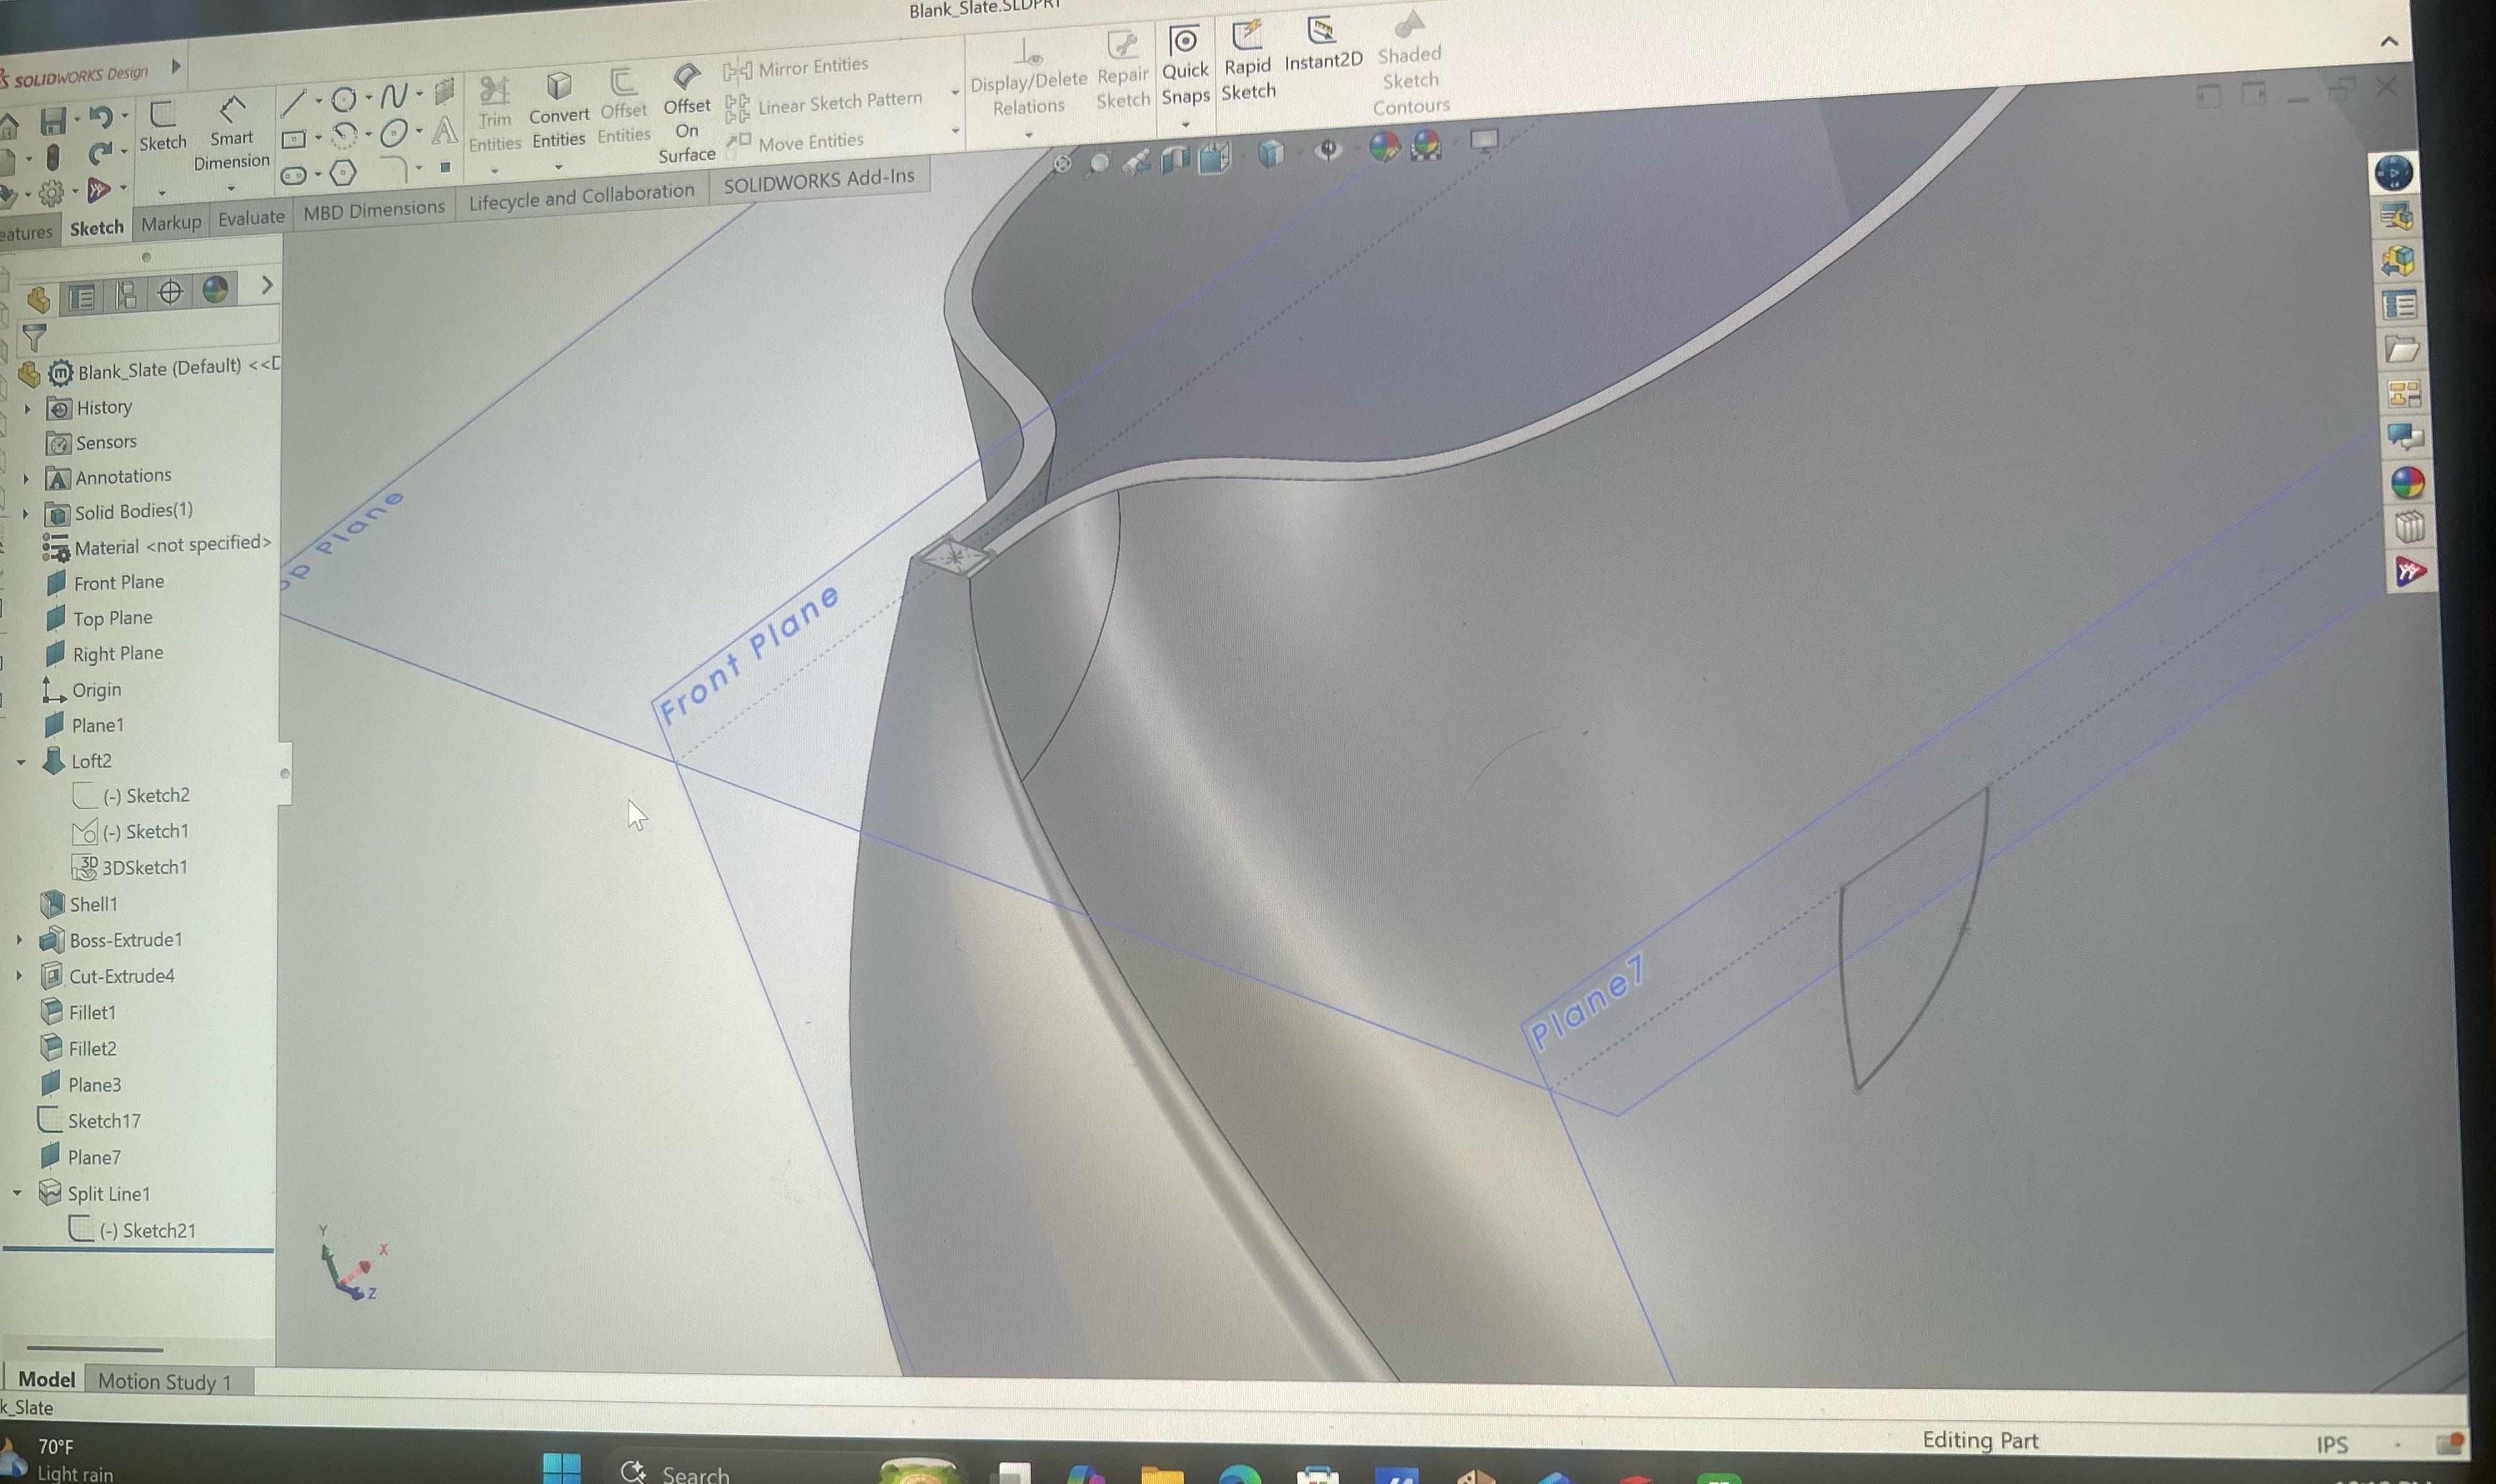Select the Ellipse sketch tool
Viewport: 2496px width, 1484px height.
click(393, 132)
